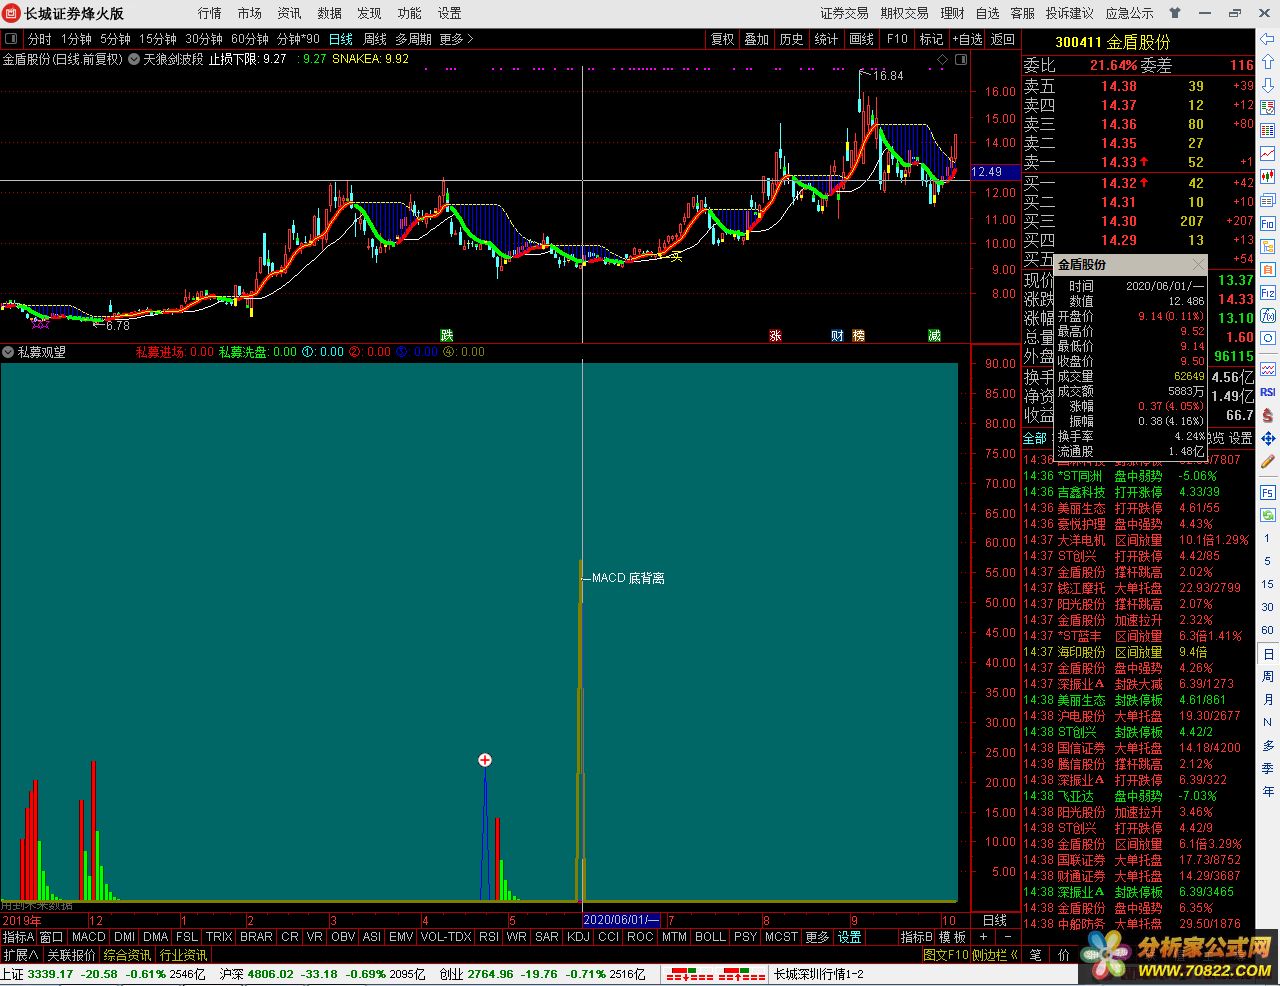Click the shirt skin icon in title bar

click(1176, 13)
